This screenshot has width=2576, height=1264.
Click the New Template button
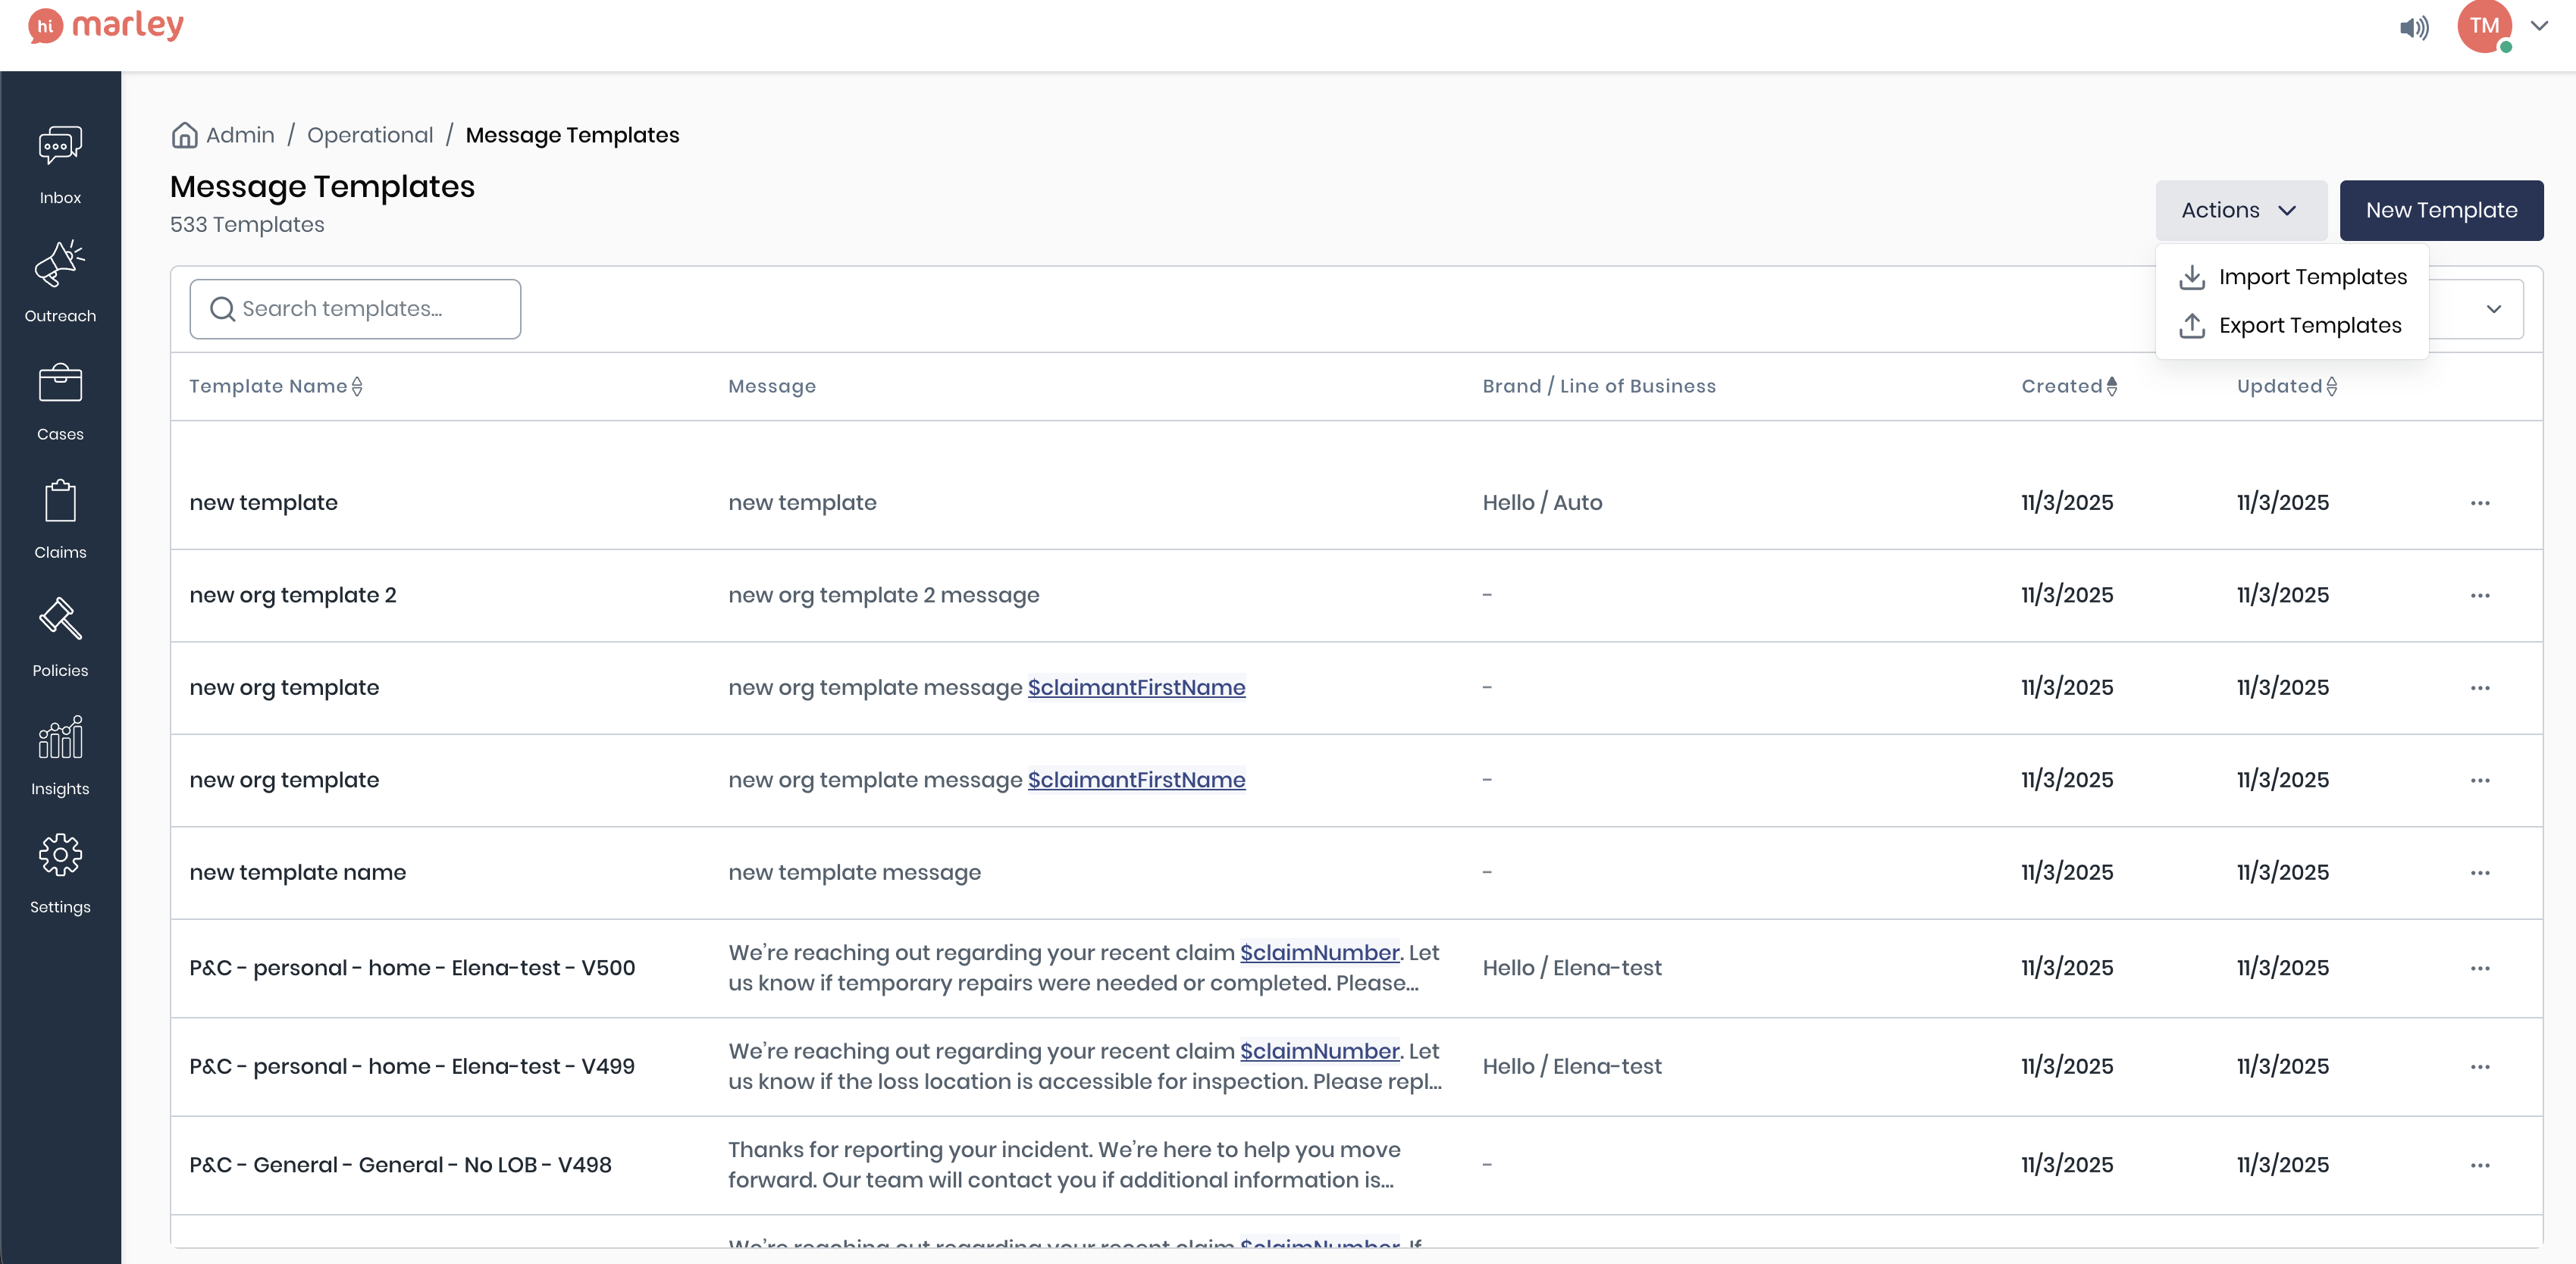[x=2440, y=210]
